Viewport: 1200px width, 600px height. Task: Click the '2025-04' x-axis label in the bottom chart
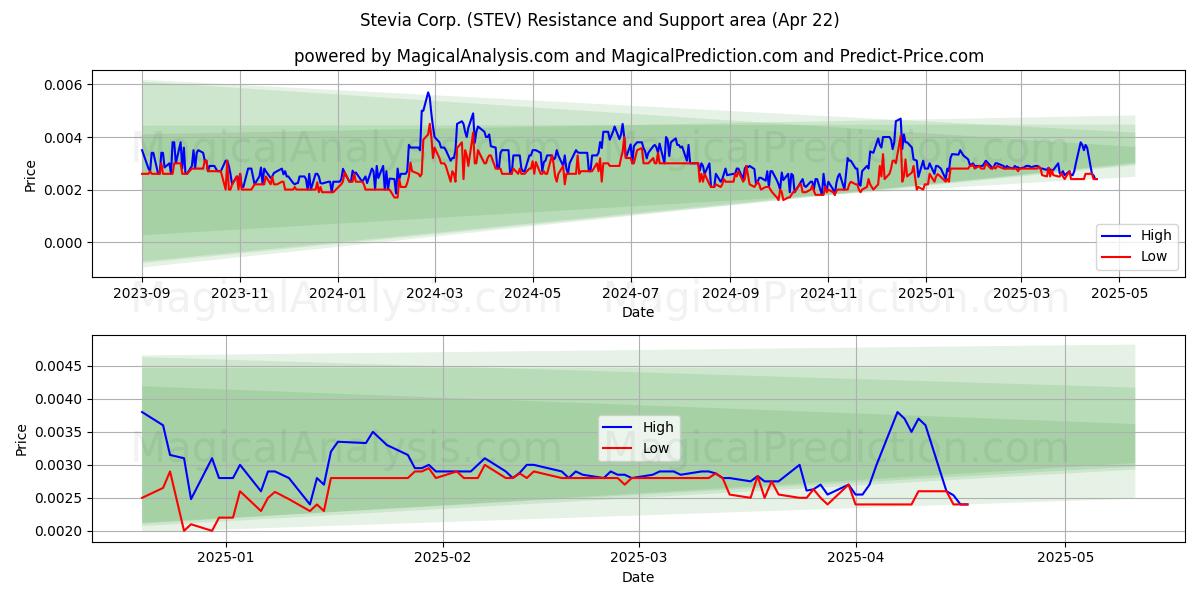(856, 559)
